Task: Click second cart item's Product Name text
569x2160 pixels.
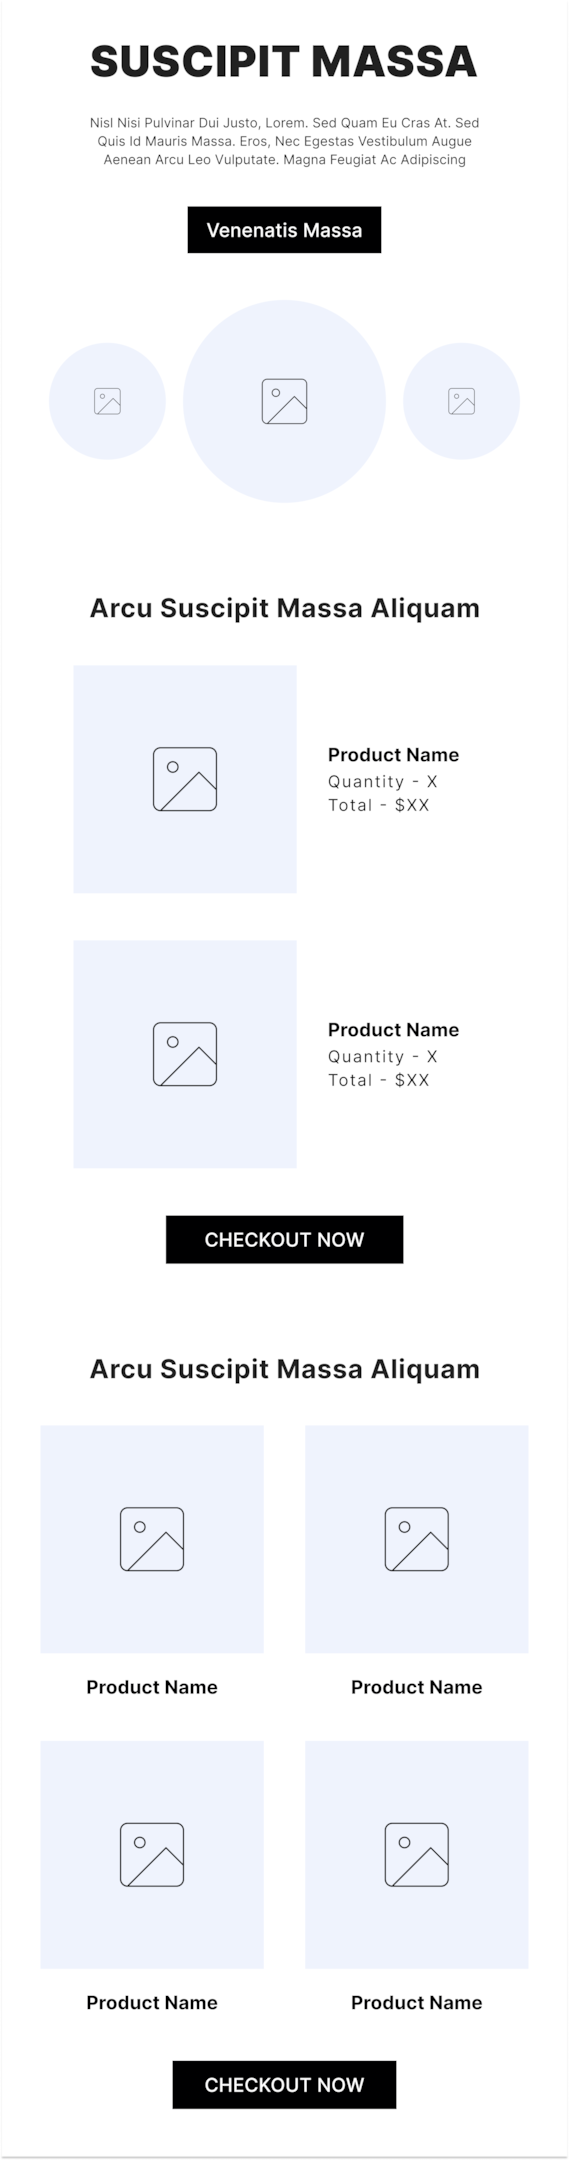Action: (x=393, y=1030)
